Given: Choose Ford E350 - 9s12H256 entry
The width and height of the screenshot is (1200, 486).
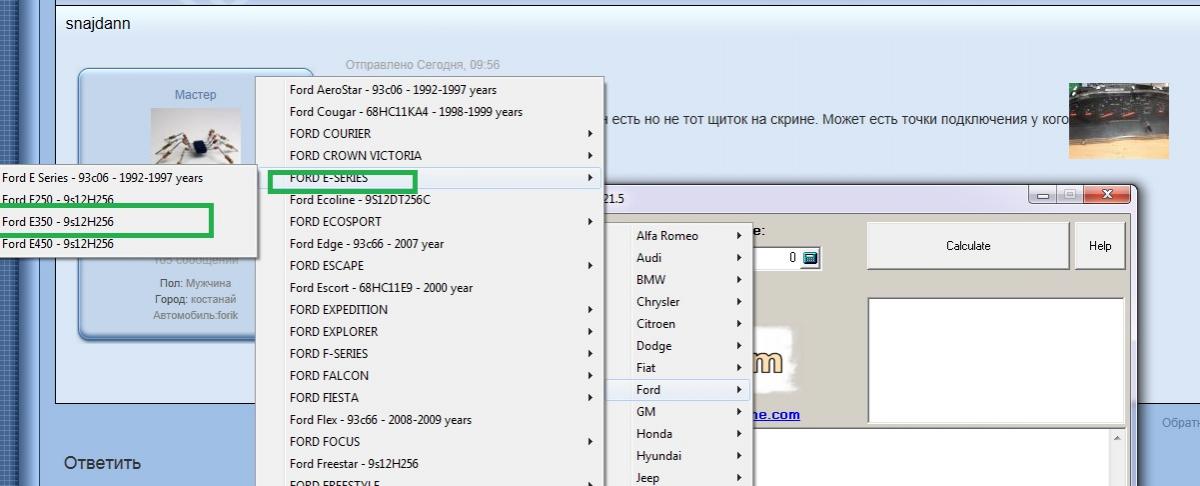Looking at the screenshot, I should 128,222.
